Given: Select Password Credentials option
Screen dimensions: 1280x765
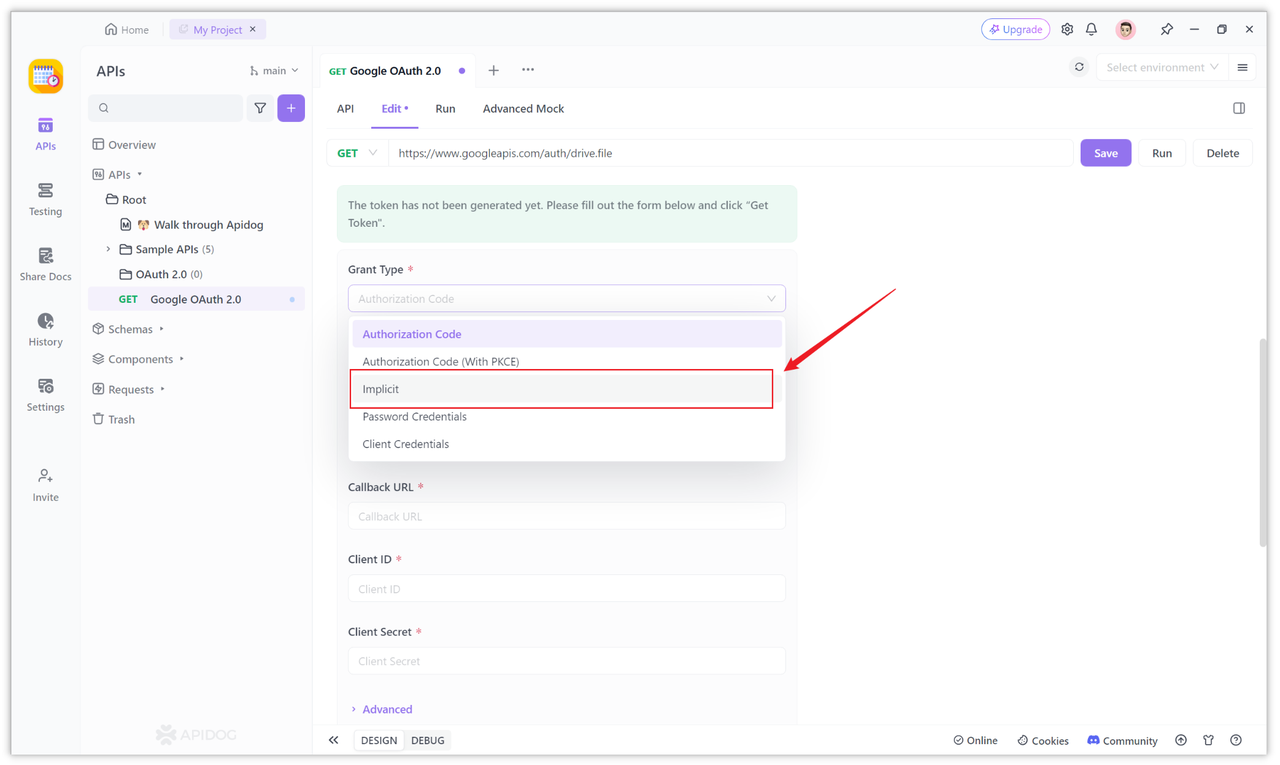Looking at the screenshot, I should (567, 416).
